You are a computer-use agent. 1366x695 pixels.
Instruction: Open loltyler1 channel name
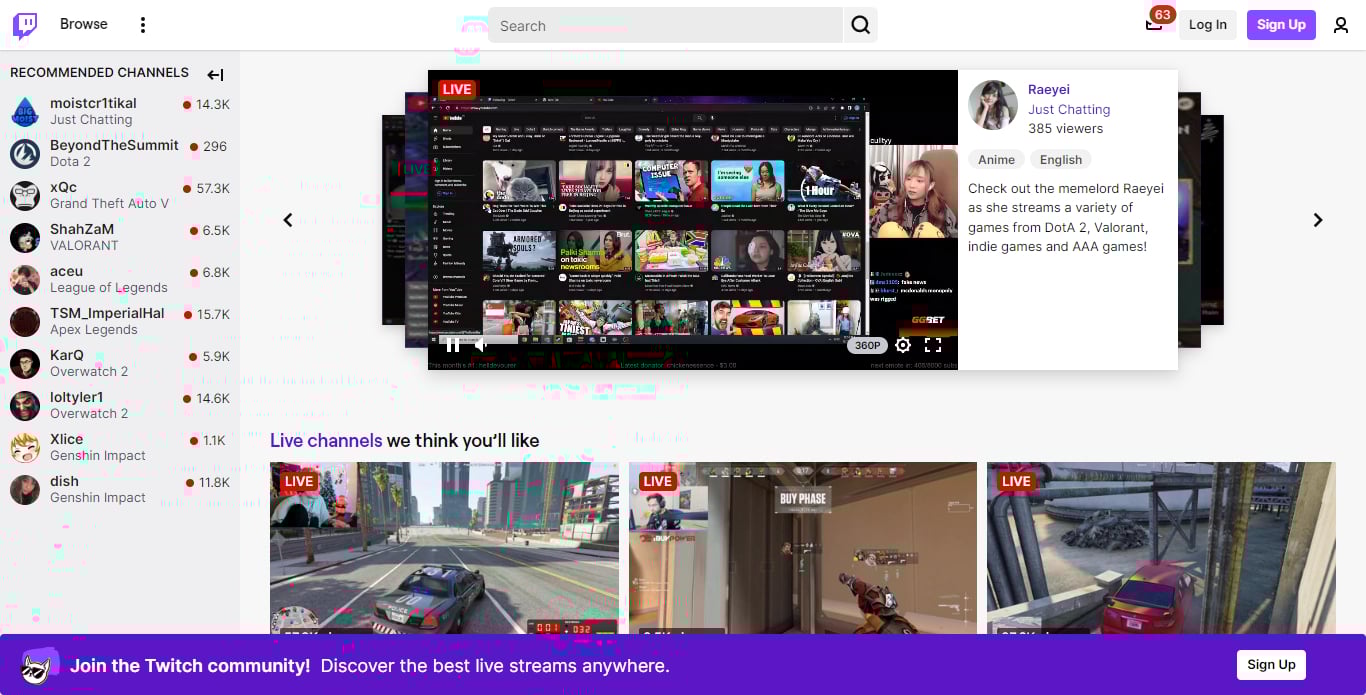[x=77, y=397]
